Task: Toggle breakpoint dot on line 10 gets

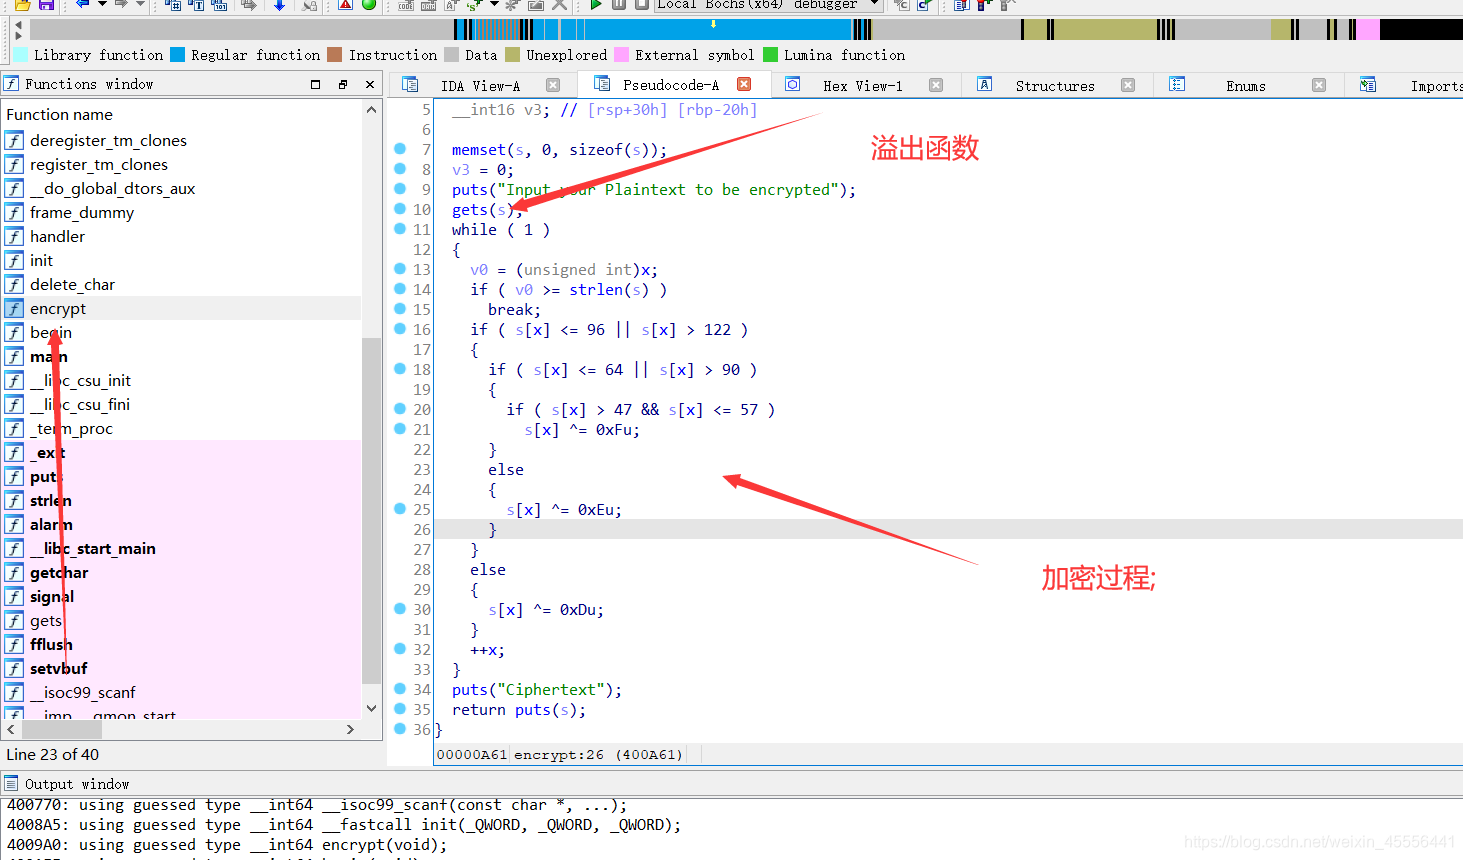Action: coord(400,208)
